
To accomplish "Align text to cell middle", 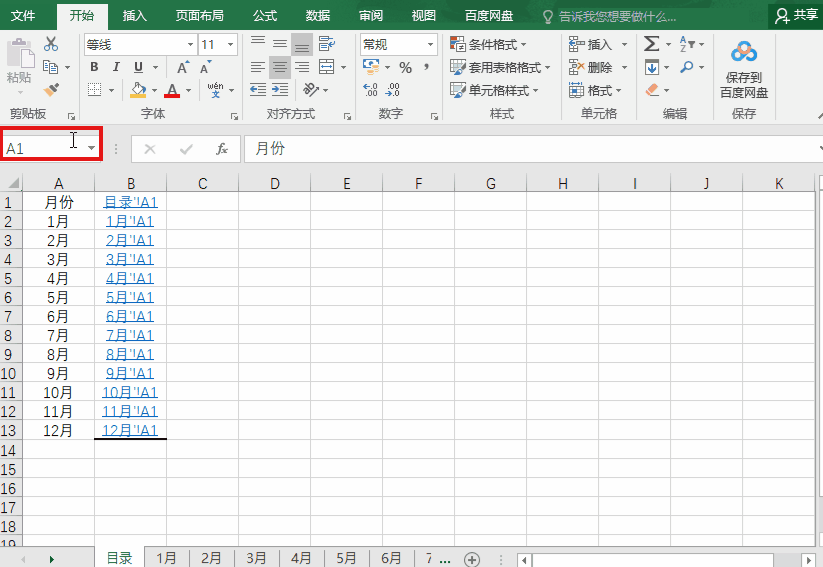I will pos(280,44).
